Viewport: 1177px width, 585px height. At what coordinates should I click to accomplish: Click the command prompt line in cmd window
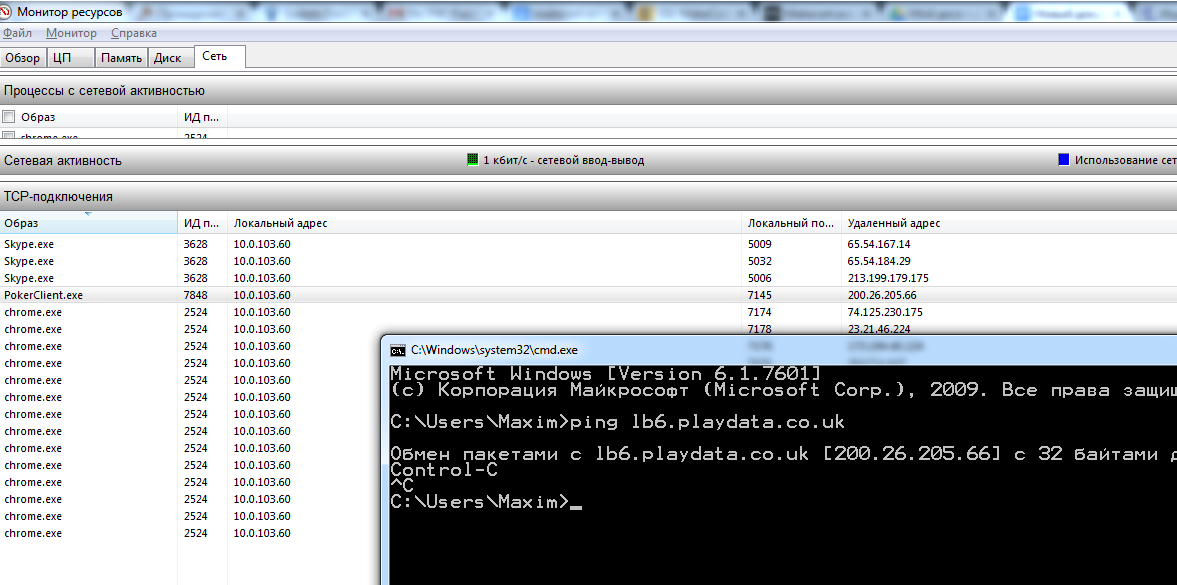coord(486,502)
